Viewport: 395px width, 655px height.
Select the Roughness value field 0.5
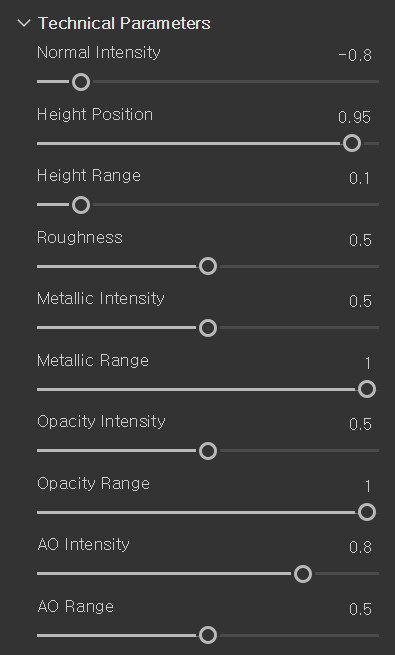pyautogui.click(x=360, y=240)
